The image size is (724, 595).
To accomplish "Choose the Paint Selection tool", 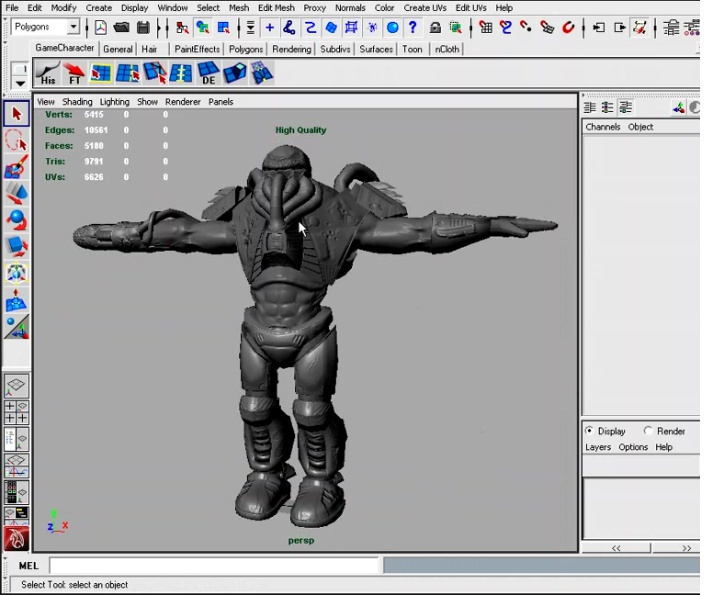I will [x=17, y=167].
